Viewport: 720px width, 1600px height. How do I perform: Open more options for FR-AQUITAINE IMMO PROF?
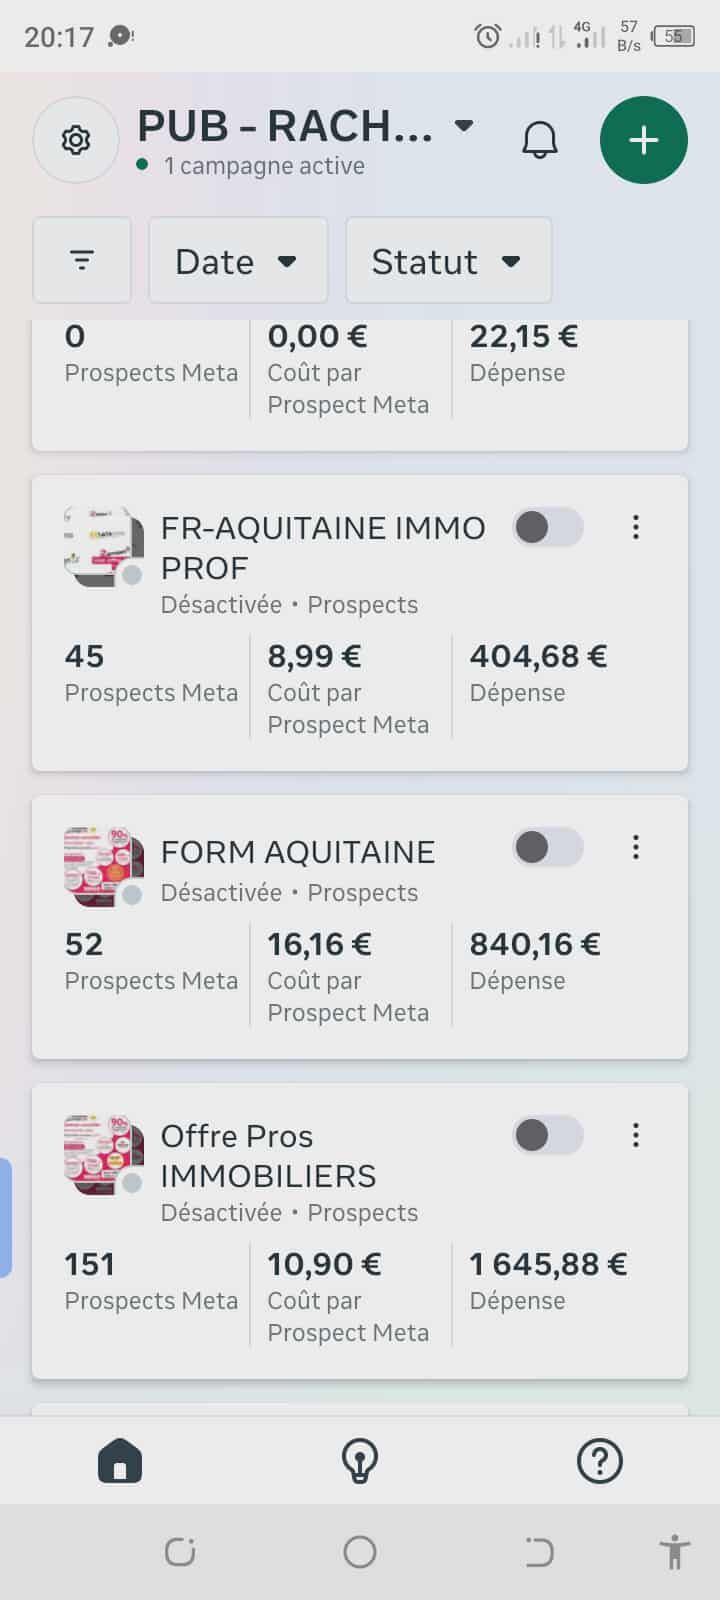635,528
